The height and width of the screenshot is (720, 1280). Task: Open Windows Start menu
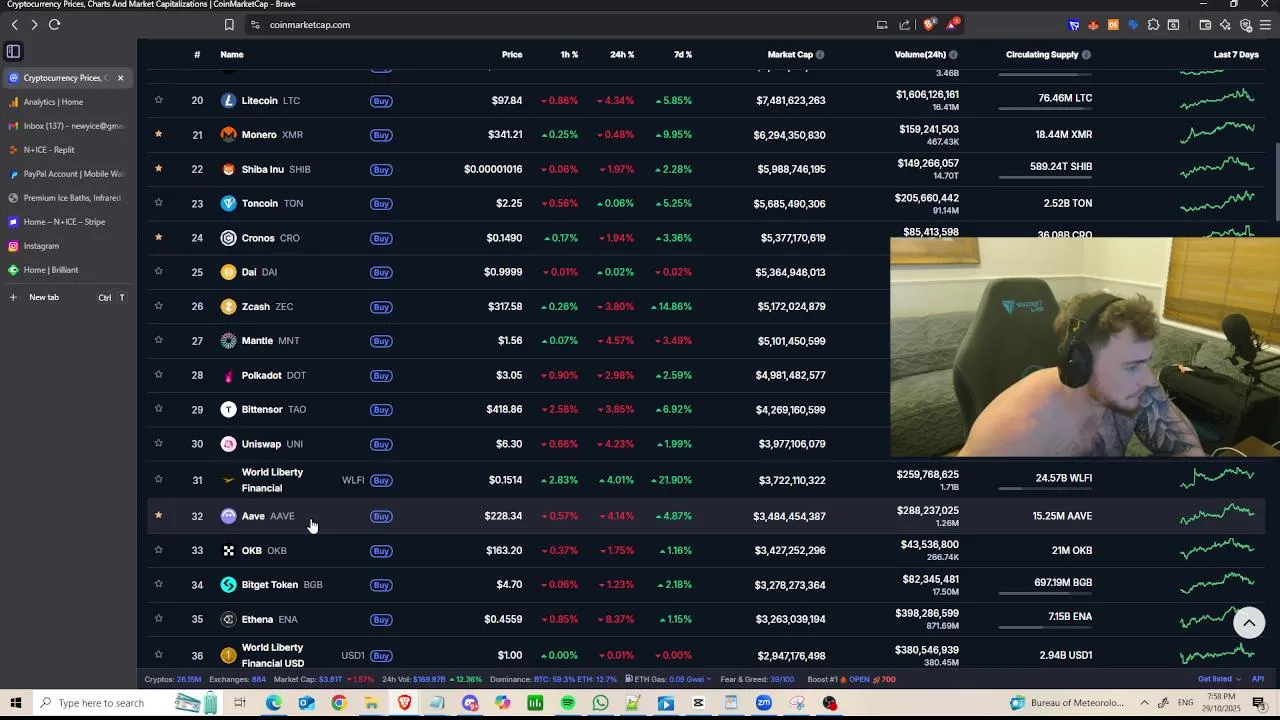click(16, 703)
